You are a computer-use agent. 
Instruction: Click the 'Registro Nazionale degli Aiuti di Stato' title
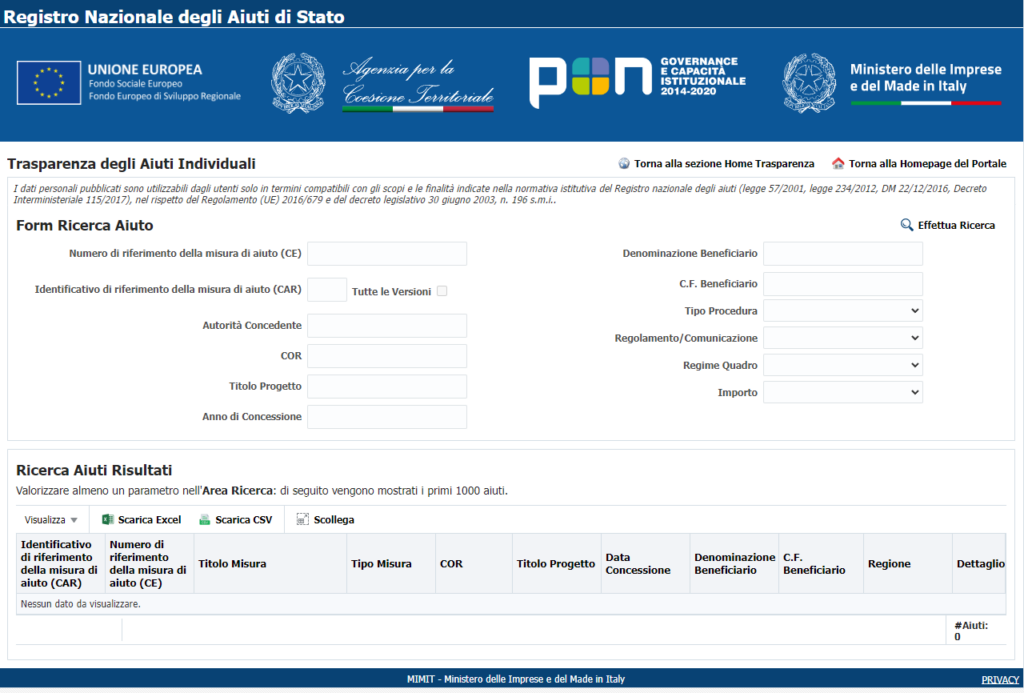174,17
